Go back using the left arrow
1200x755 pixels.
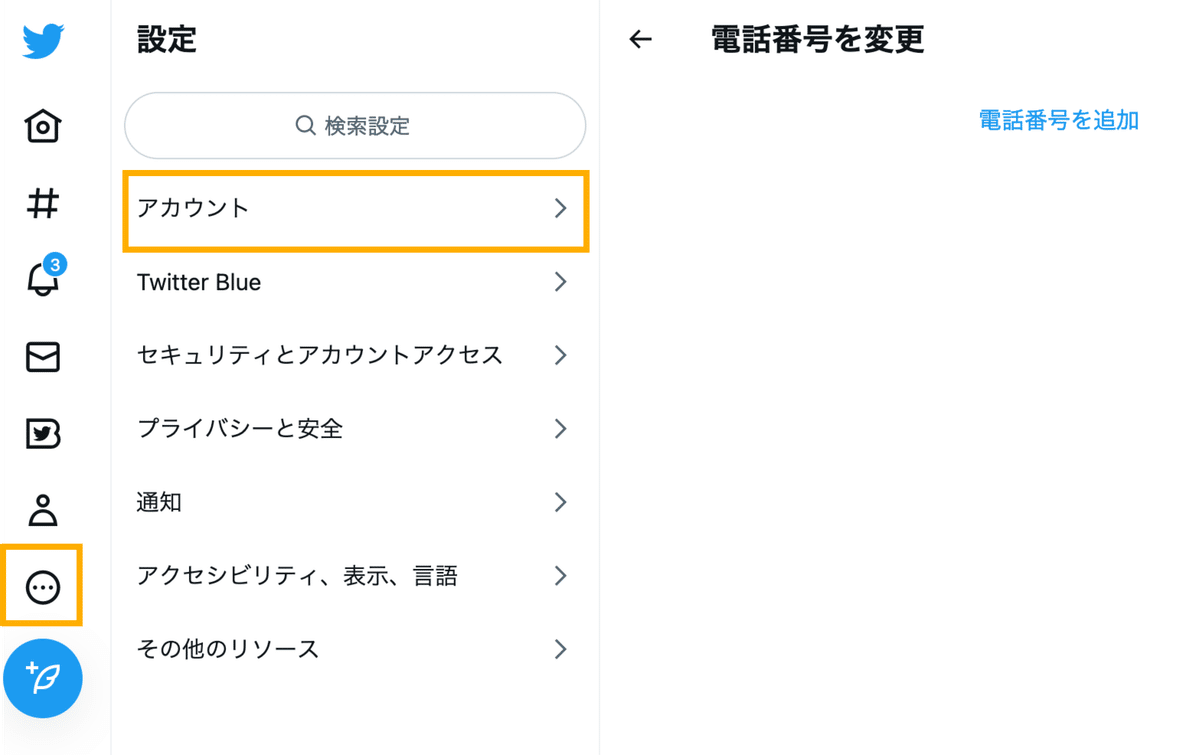click(x=640, y=40)
